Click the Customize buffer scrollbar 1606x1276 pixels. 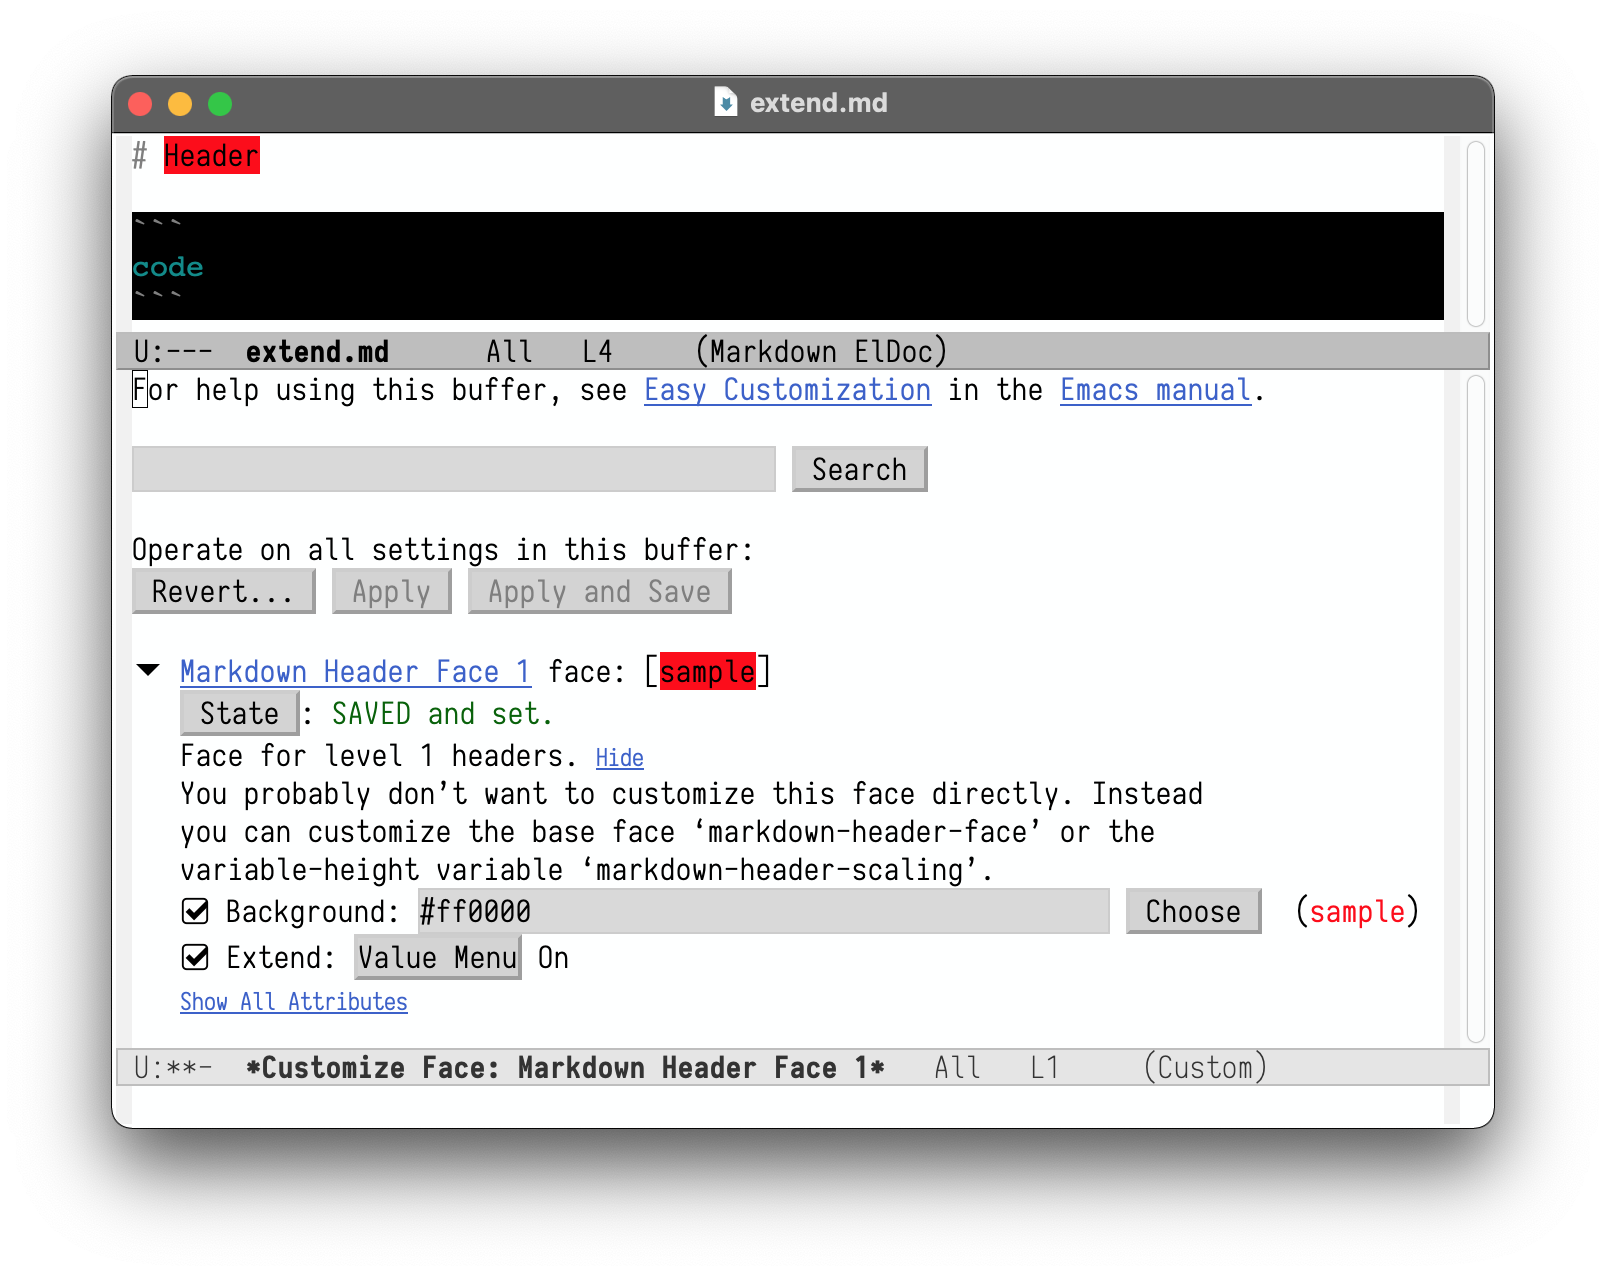1476,709
